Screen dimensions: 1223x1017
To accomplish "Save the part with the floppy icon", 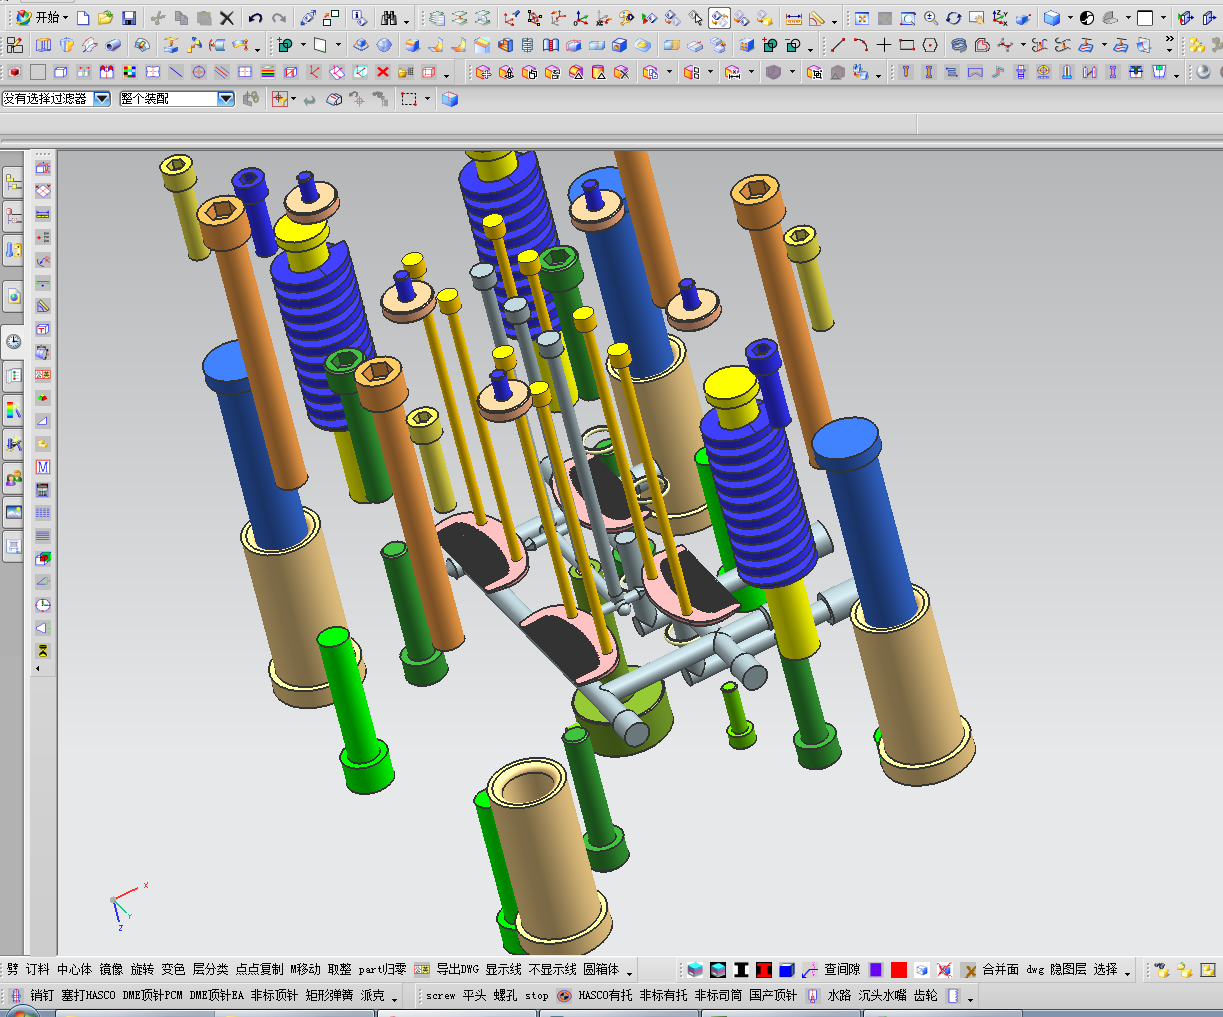I will (x=129, y=18).
